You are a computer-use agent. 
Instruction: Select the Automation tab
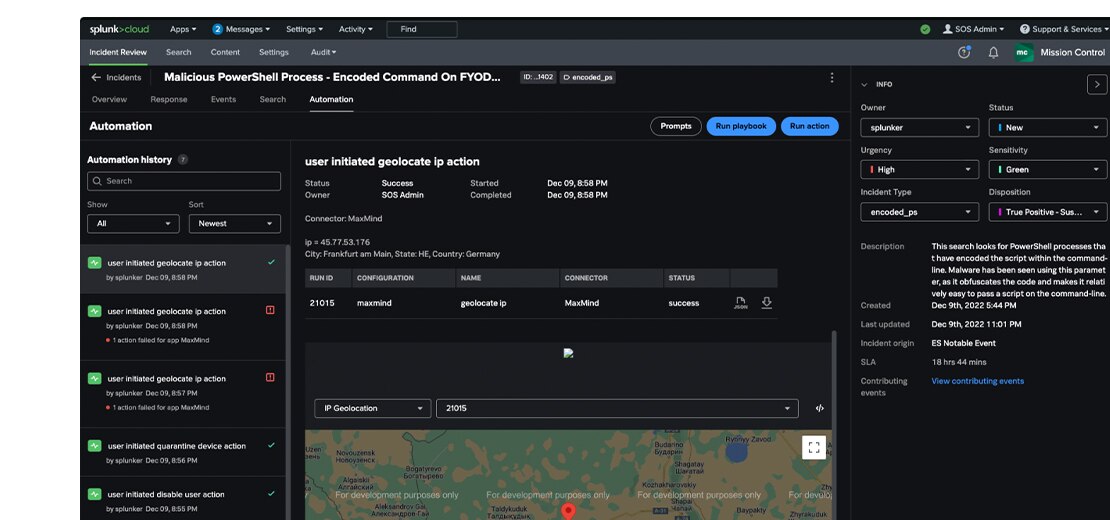[x=331, y=100]
